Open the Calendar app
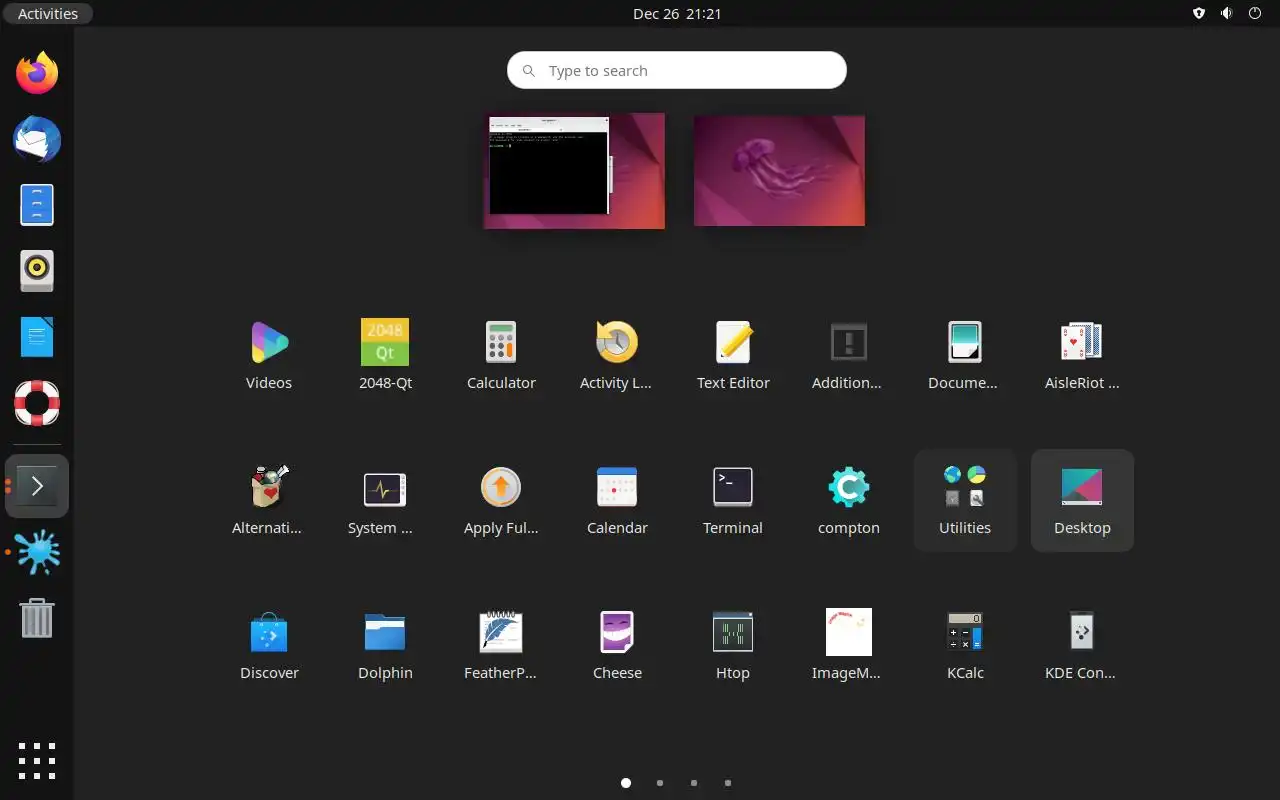The height and width of the screenshot is (800, 1280). tap(617, 500)
